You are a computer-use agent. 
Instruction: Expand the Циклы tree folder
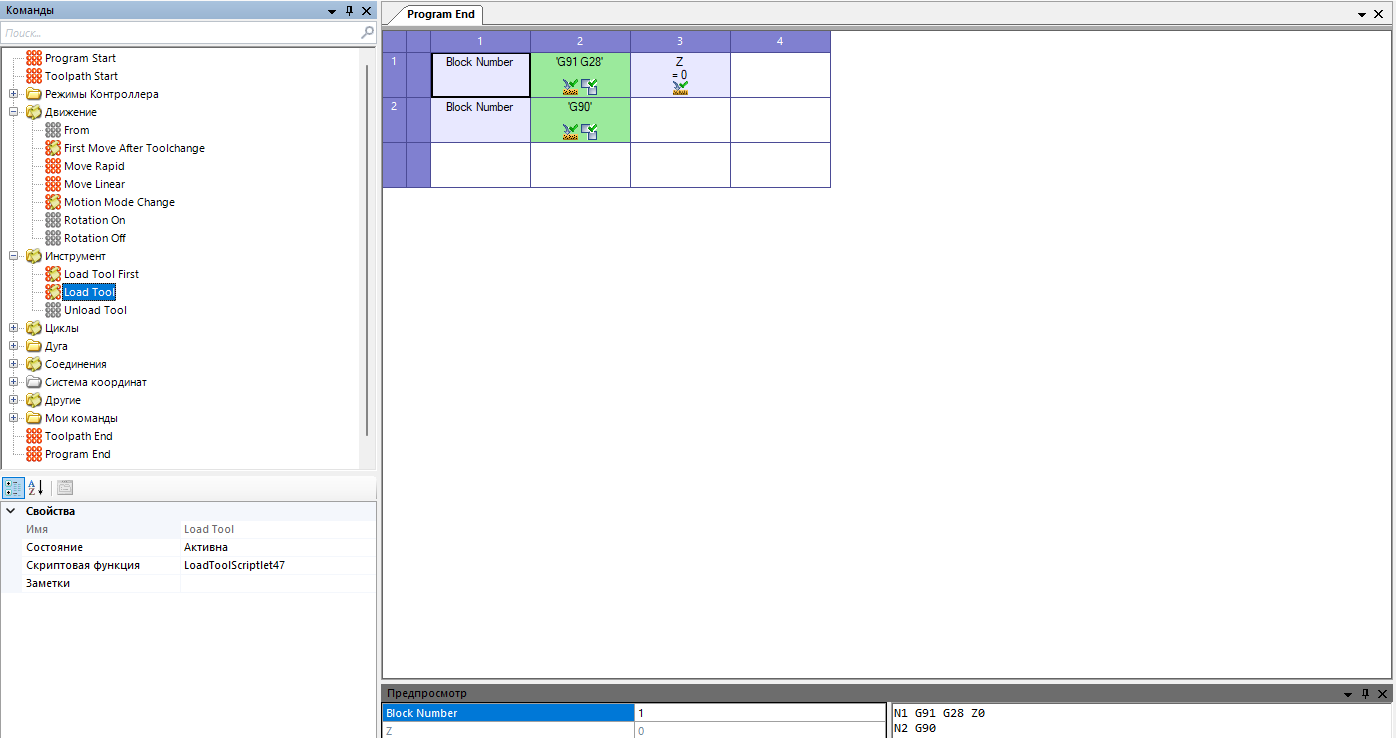tap(14, 328)
